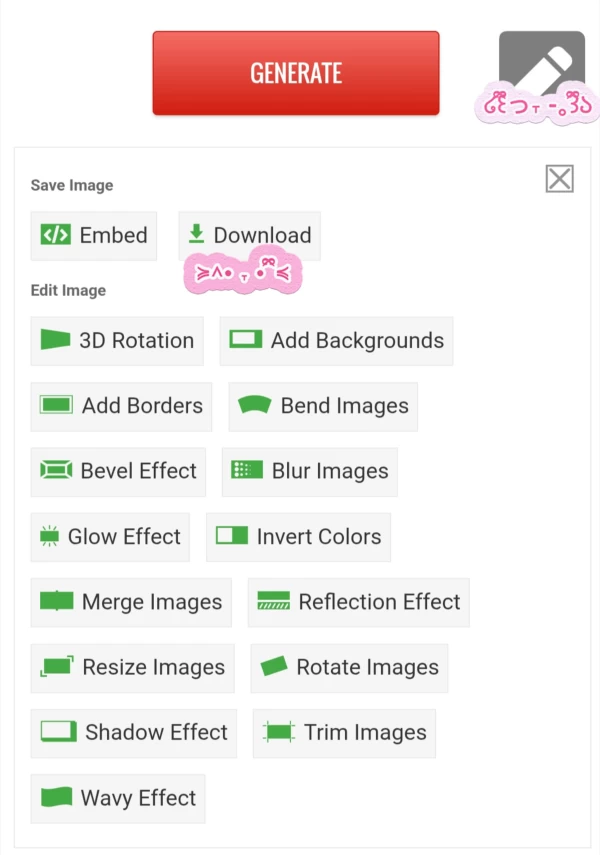Screen dimensions: 600x855
Task: Click the Rotate Images icon
Action: click(274, 668)
